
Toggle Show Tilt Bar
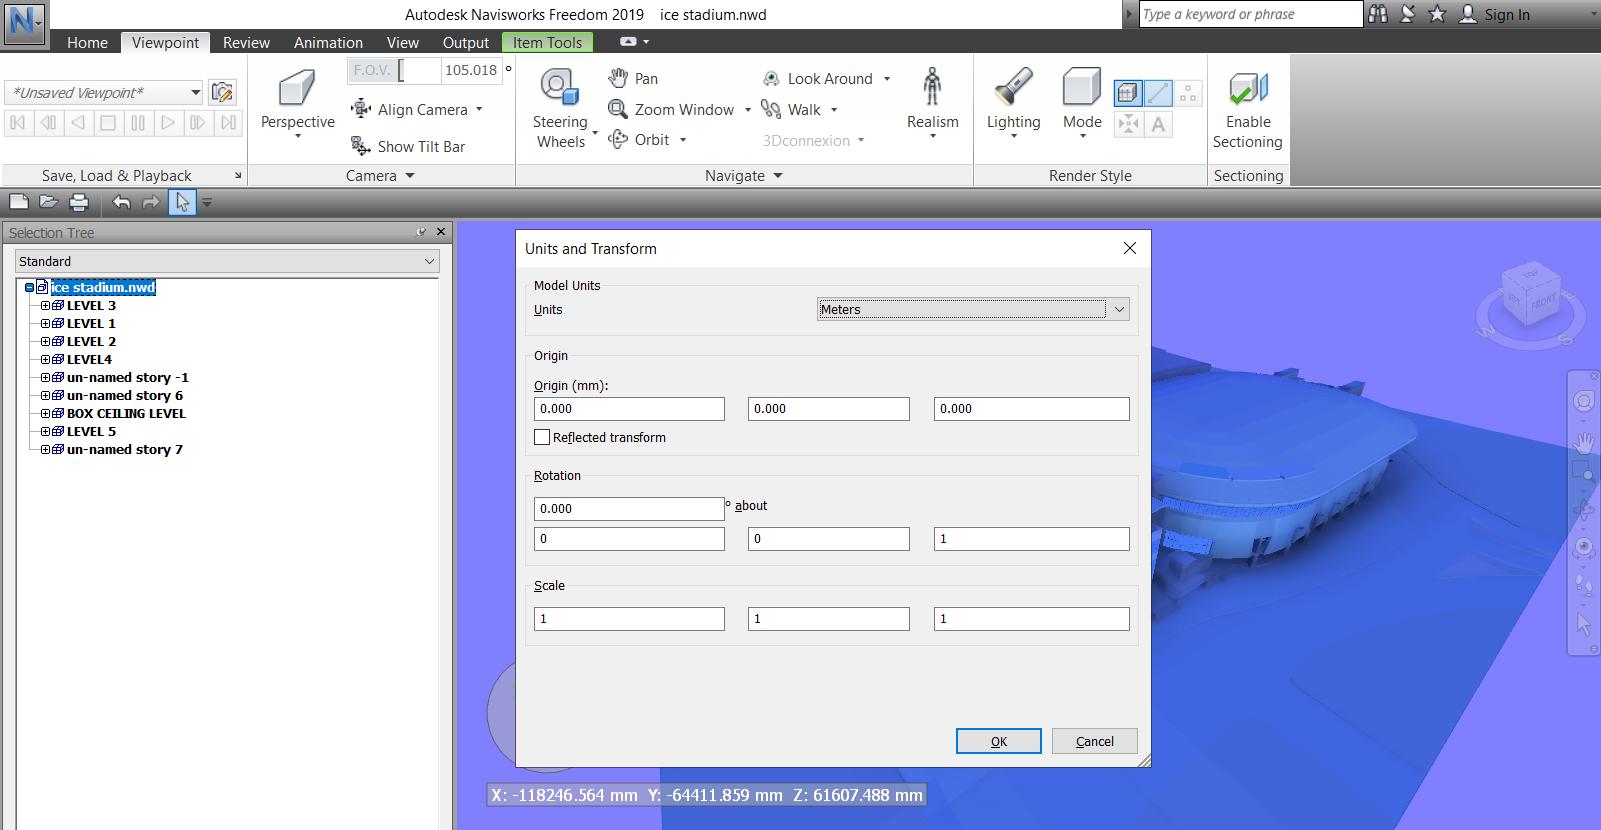click(x=408, y=146)
